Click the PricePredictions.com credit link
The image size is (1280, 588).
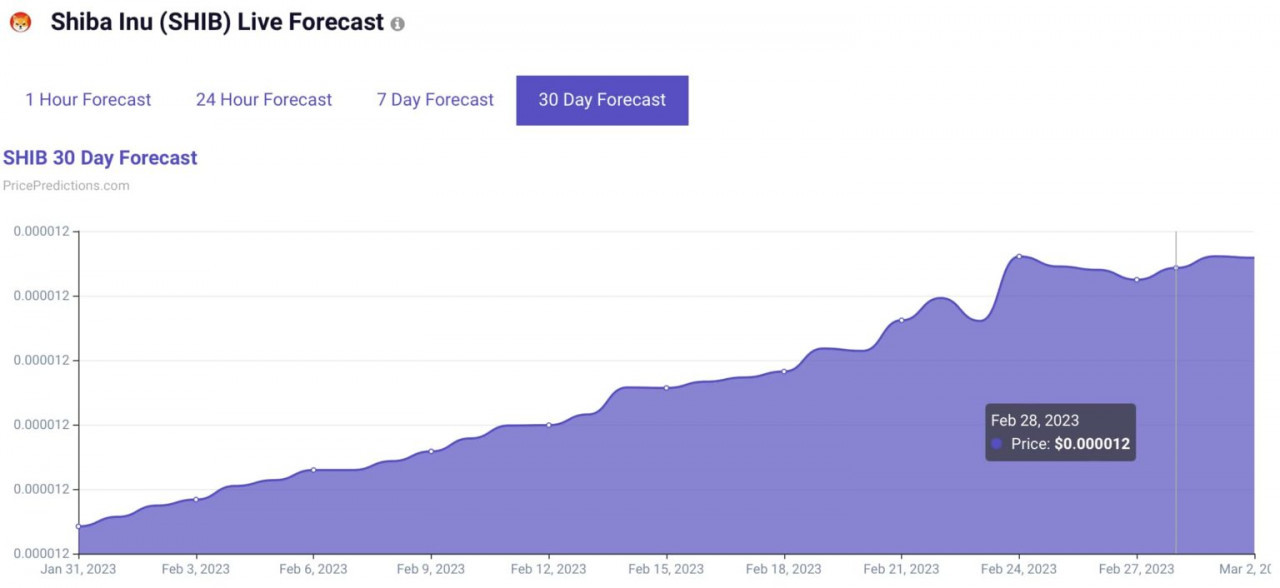(66, 185)
